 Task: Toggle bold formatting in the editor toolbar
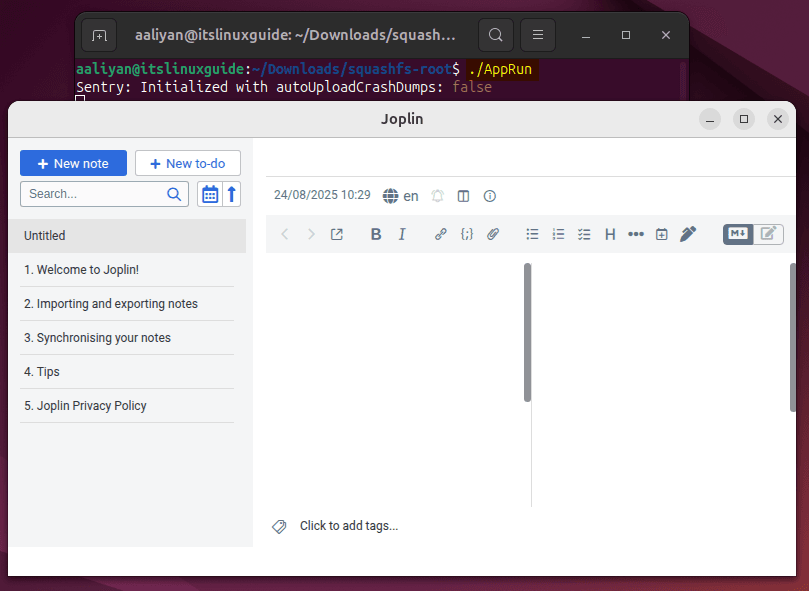coord(376,234)
